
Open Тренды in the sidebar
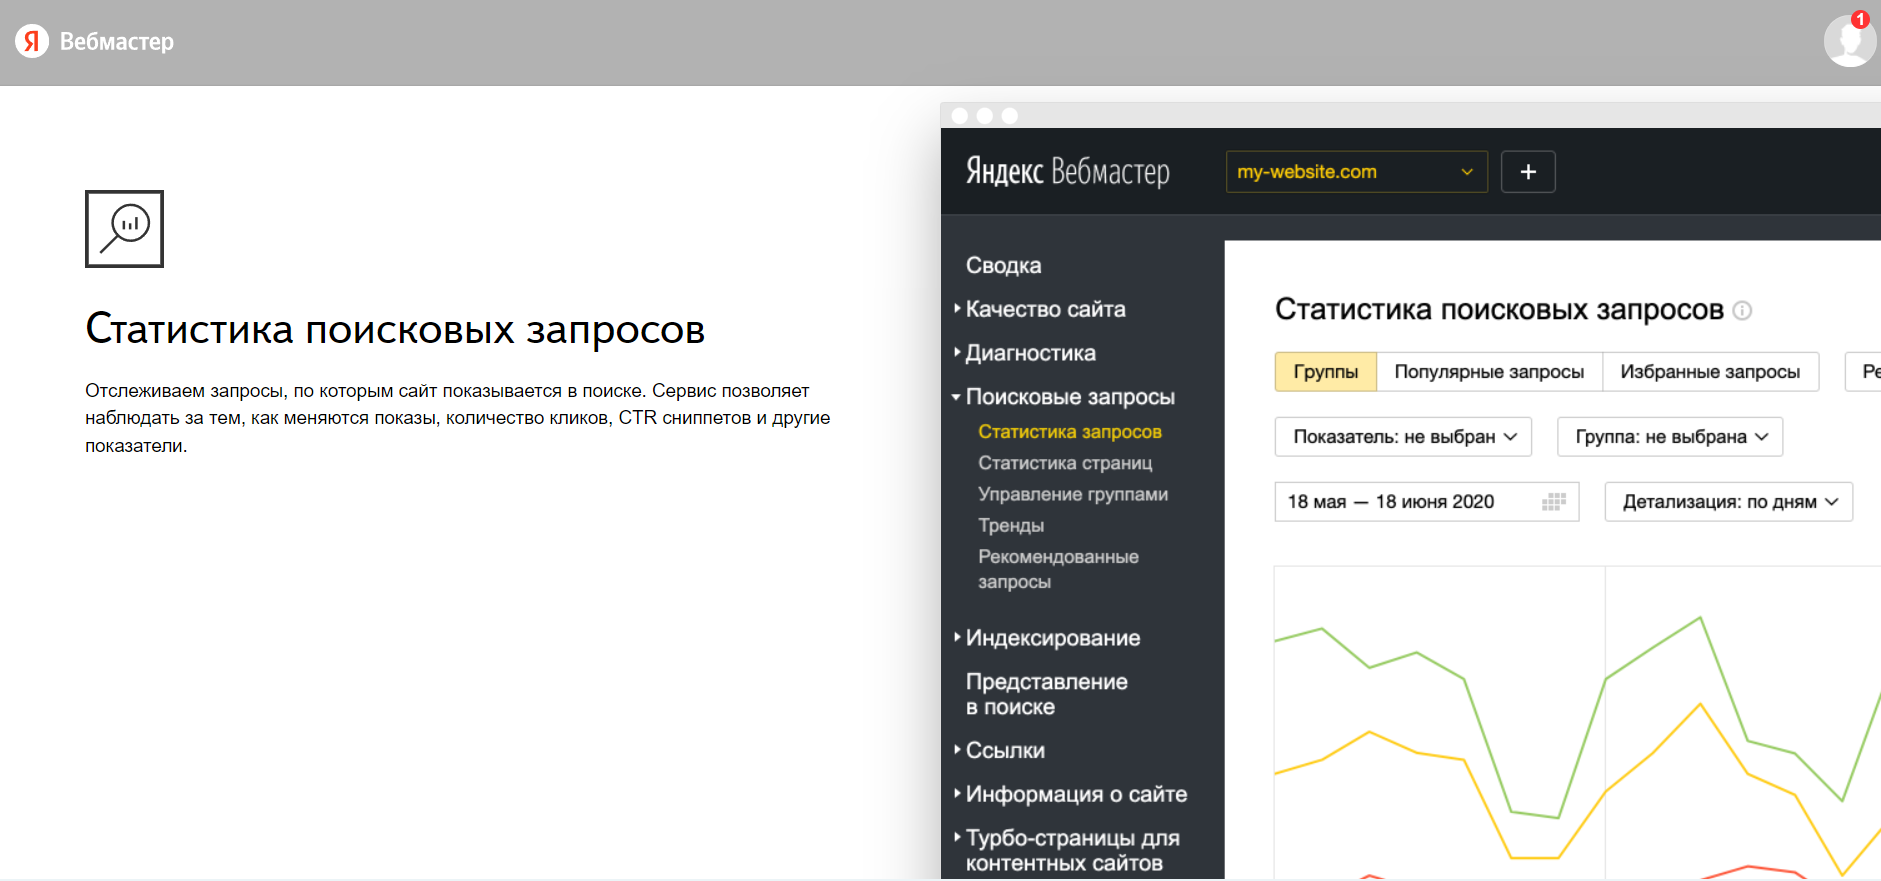point(1011,525)
